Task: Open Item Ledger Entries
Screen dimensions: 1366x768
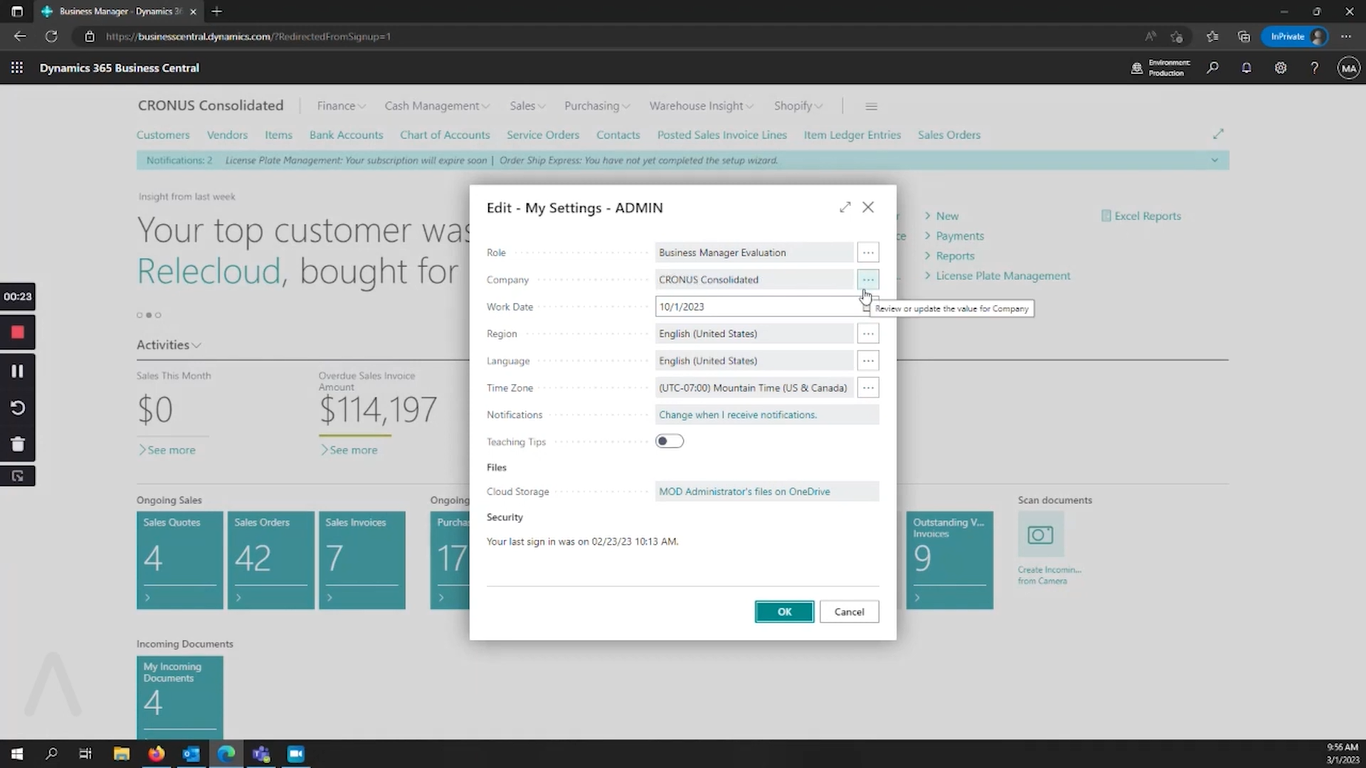Action: pos(852,135)
